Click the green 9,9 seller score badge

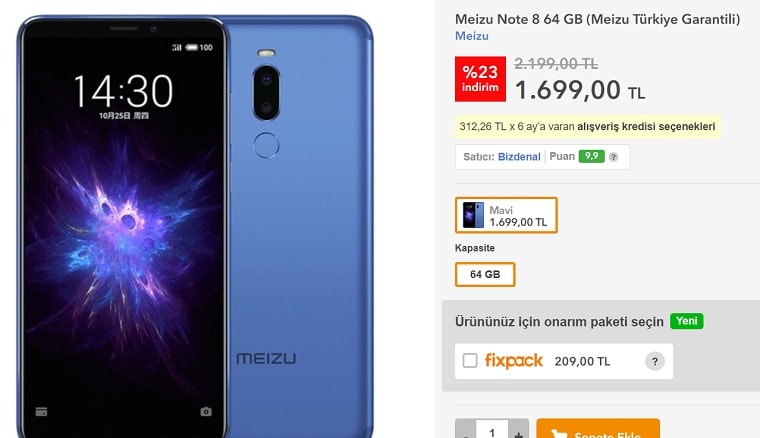(591, 156)
